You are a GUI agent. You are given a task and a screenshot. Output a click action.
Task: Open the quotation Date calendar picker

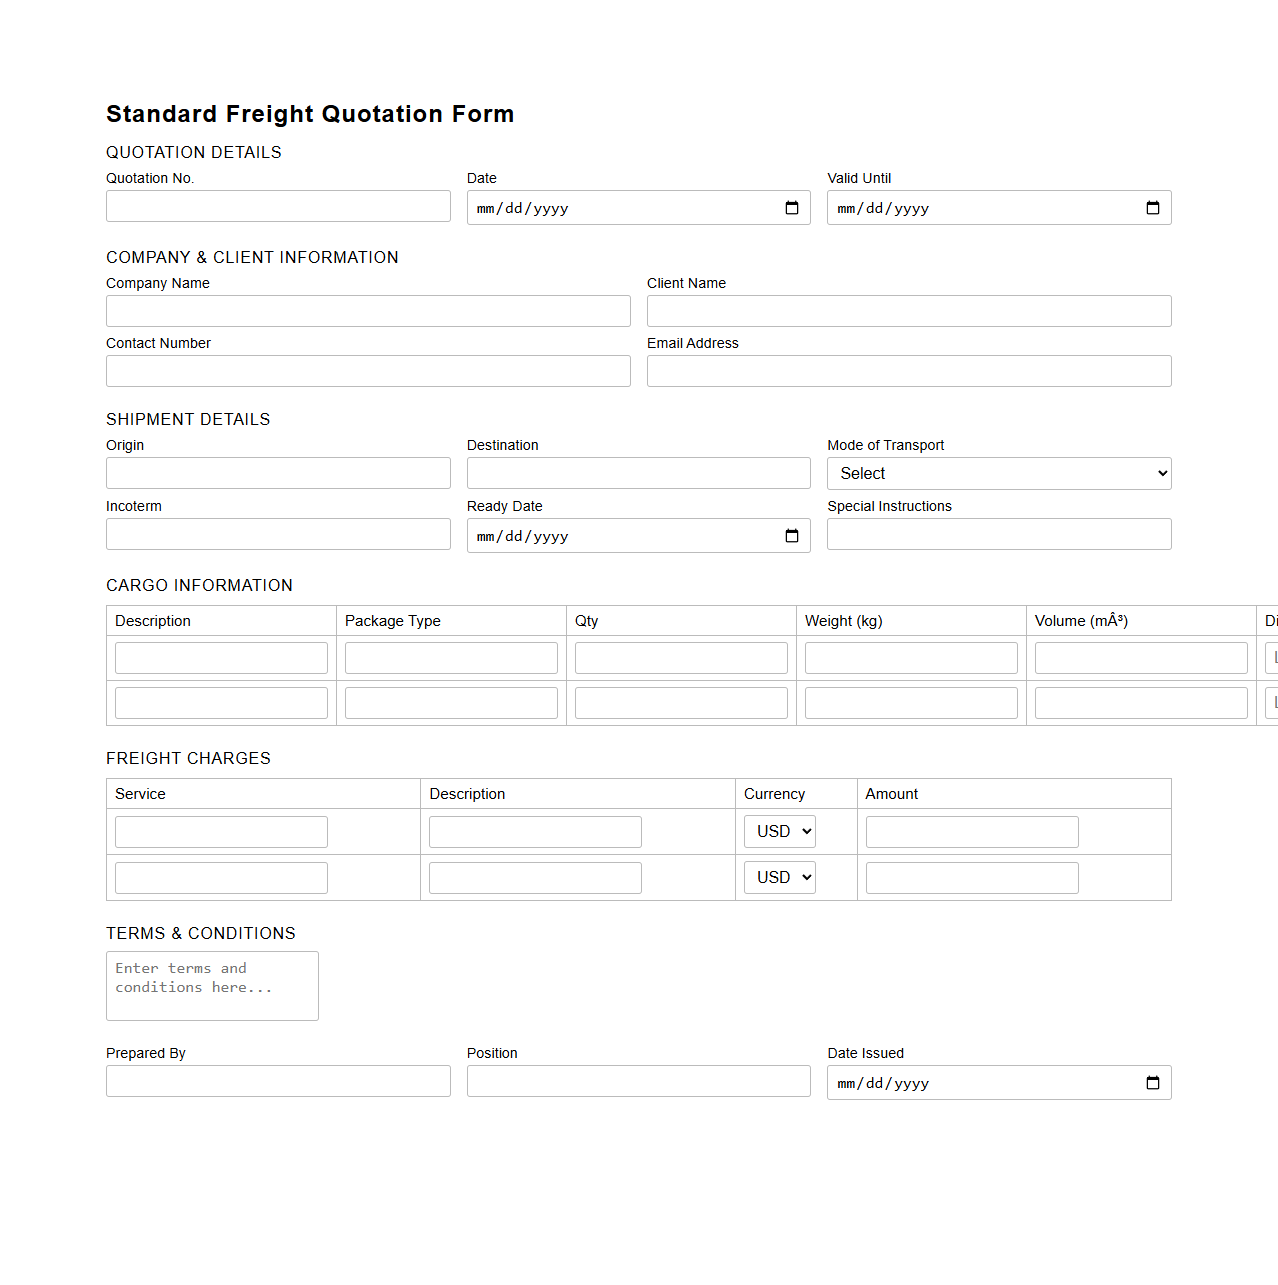791,208
